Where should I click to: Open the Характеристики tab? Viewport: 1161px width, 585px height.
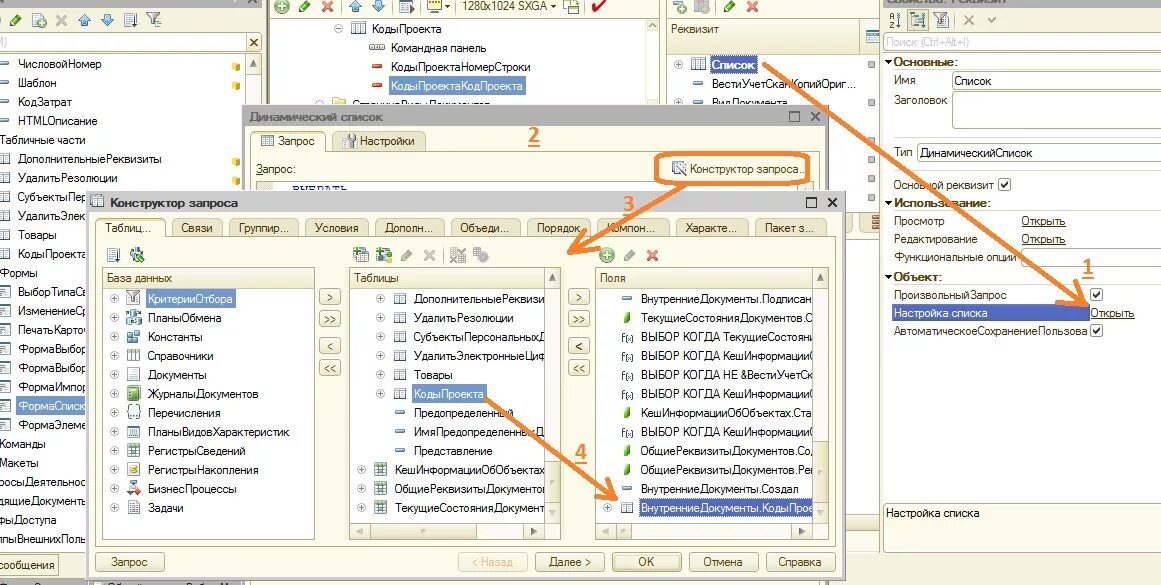coord(712,228)
